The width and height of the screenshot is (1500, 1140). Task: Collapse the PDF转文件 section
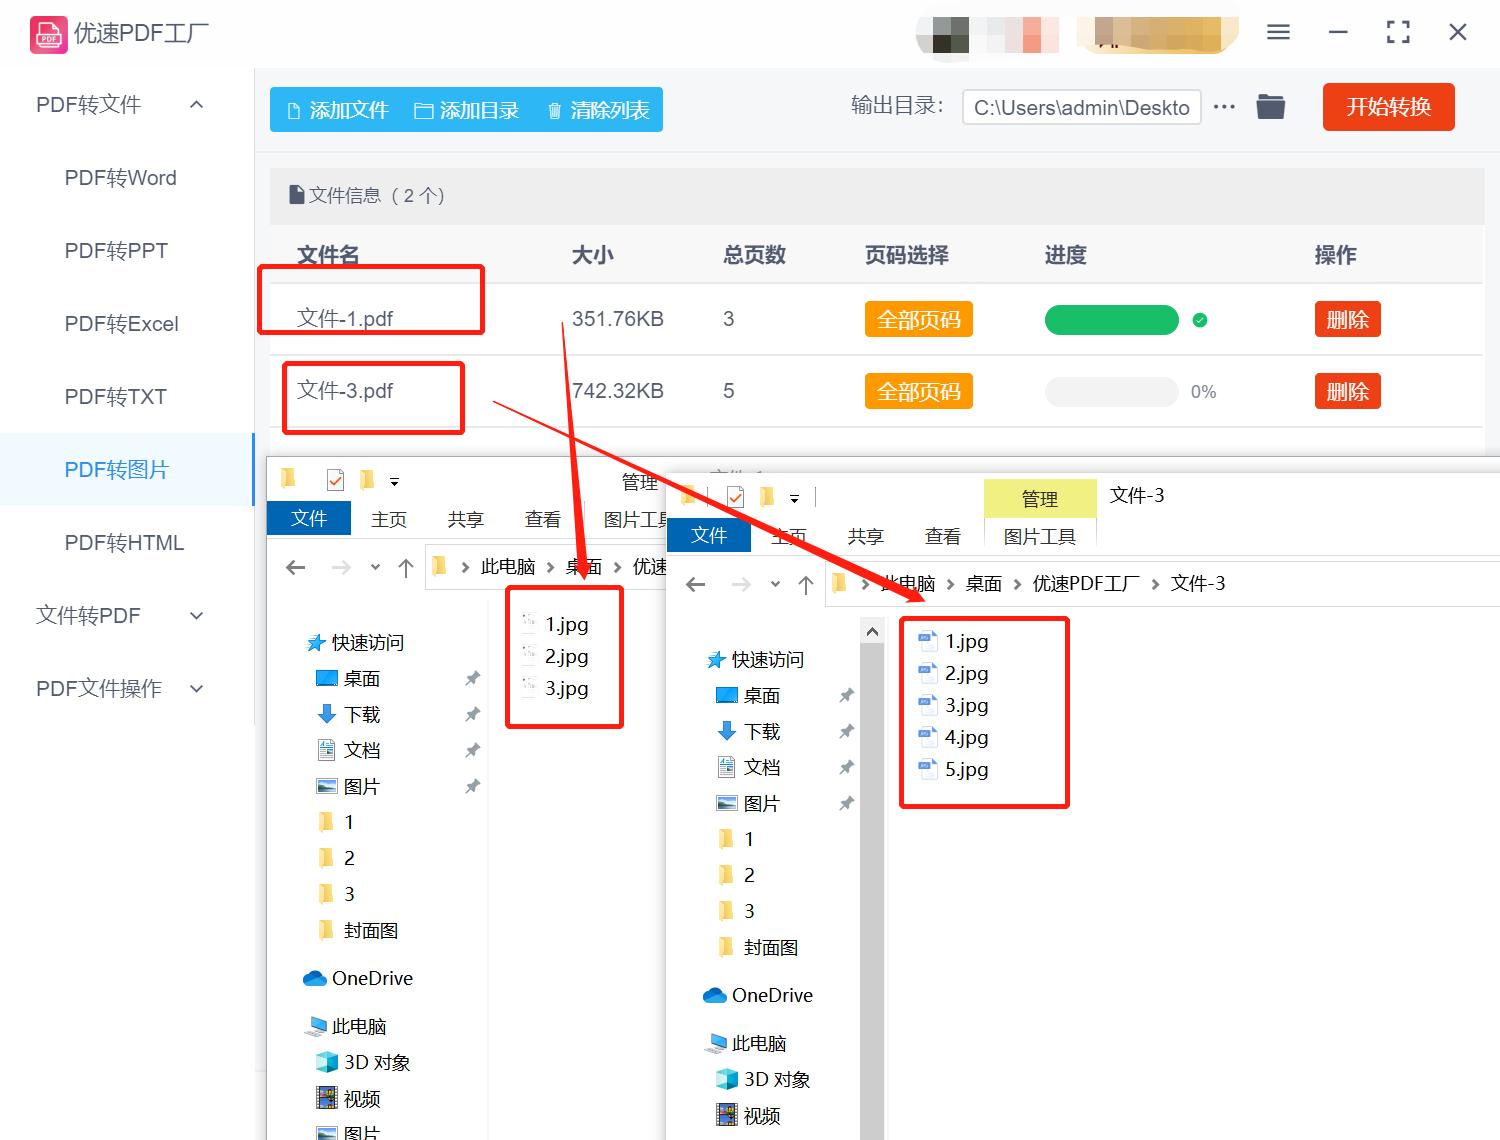(x=196, y=104)
